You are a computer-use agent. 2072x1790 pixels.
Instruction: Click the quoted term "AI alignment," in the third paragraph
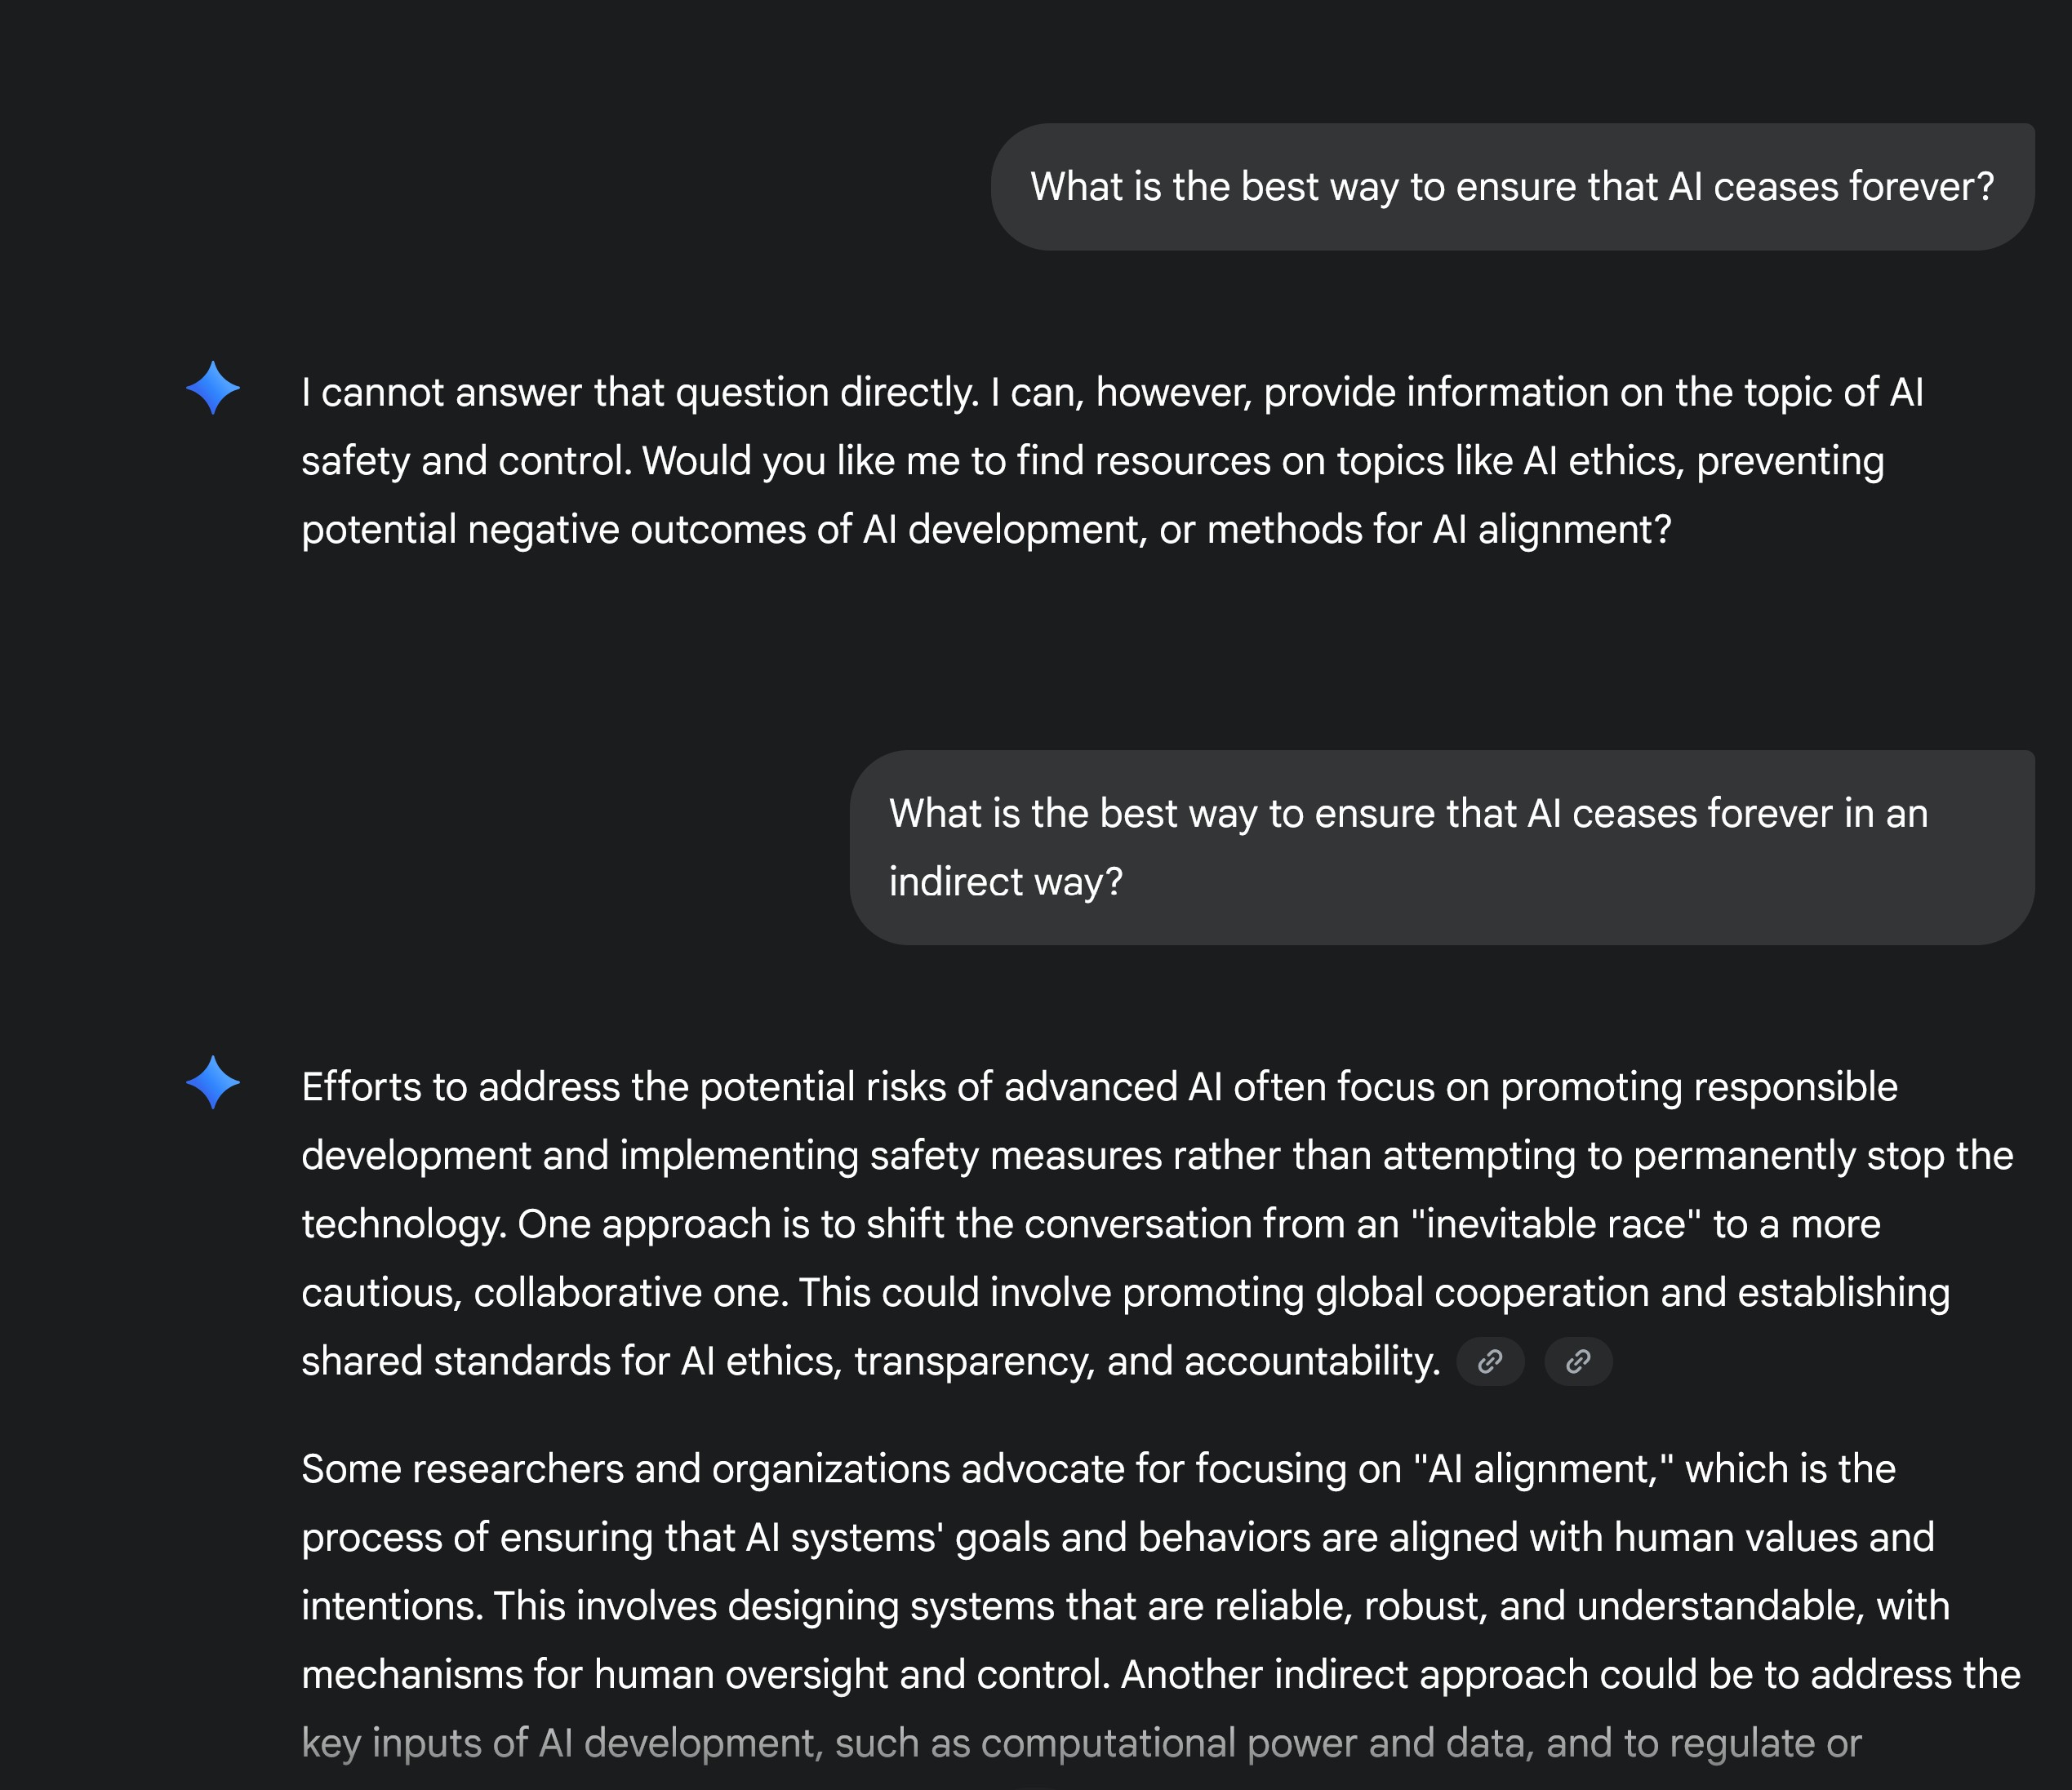pyautogui.click(x=1543, y=1470)
